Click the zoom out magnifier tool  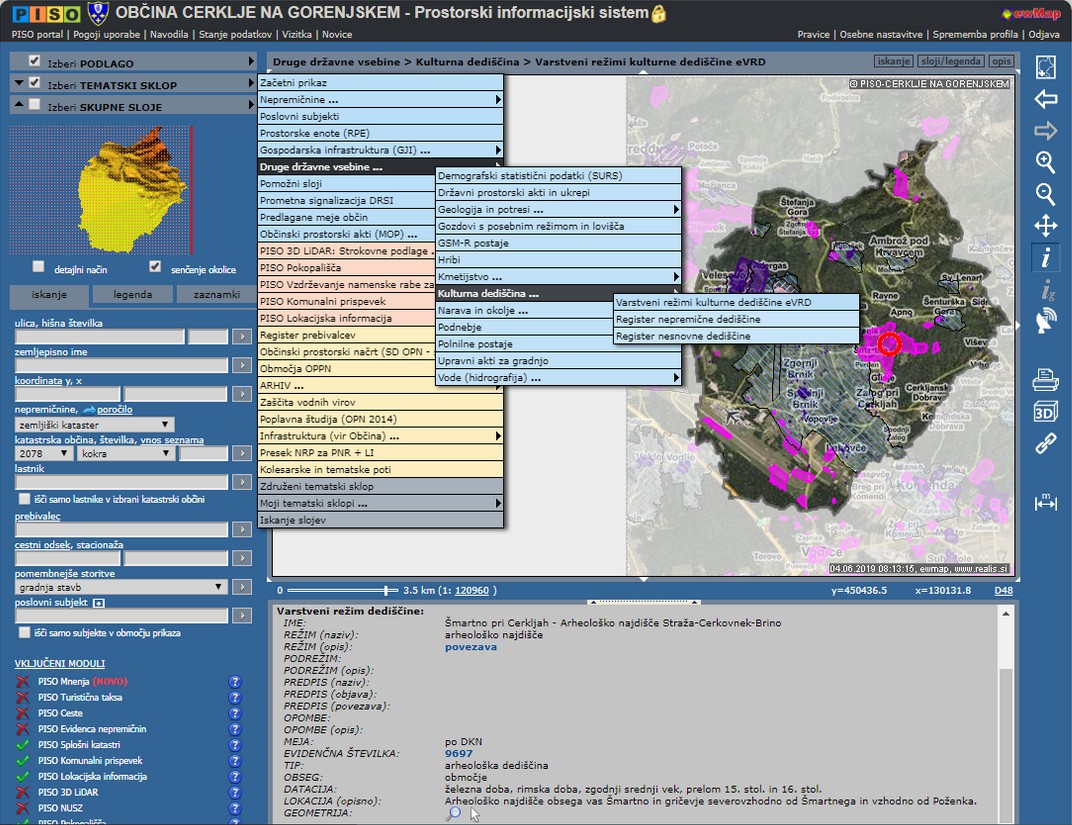click(1045, 194)
